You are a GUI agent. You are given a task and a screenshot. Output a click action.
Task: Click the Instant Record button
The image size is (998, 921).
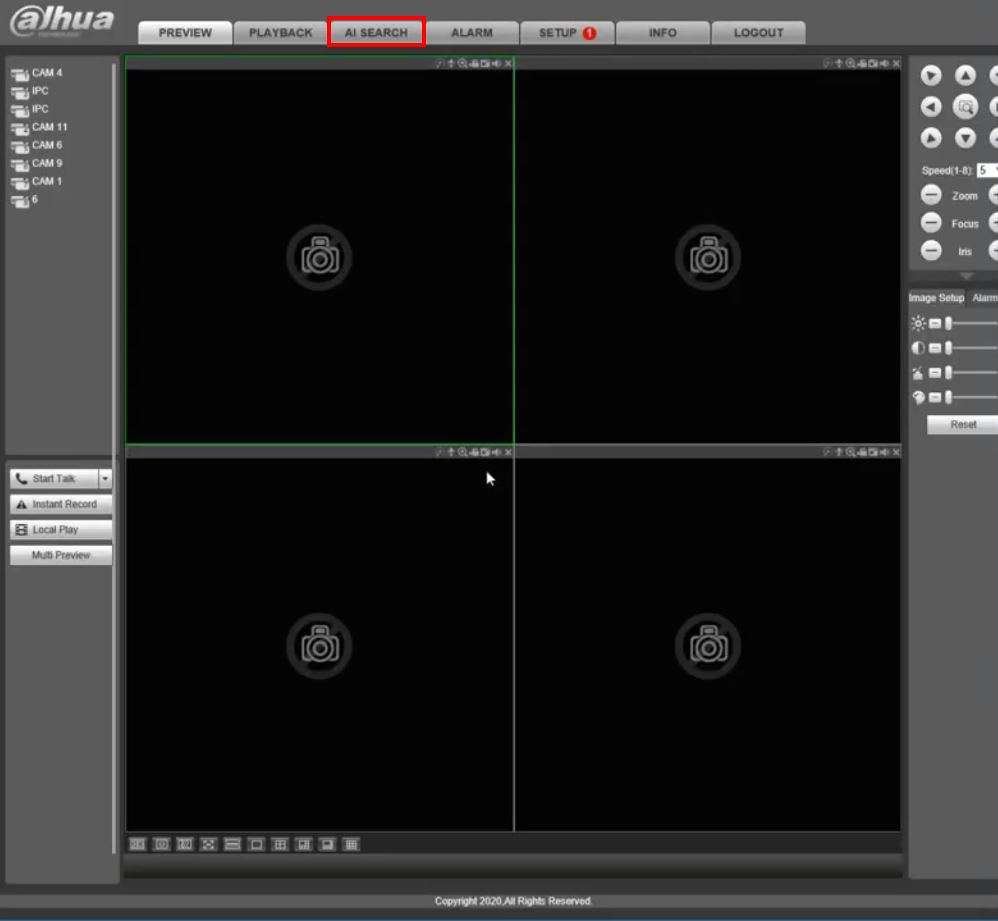(x=61, y=504)
